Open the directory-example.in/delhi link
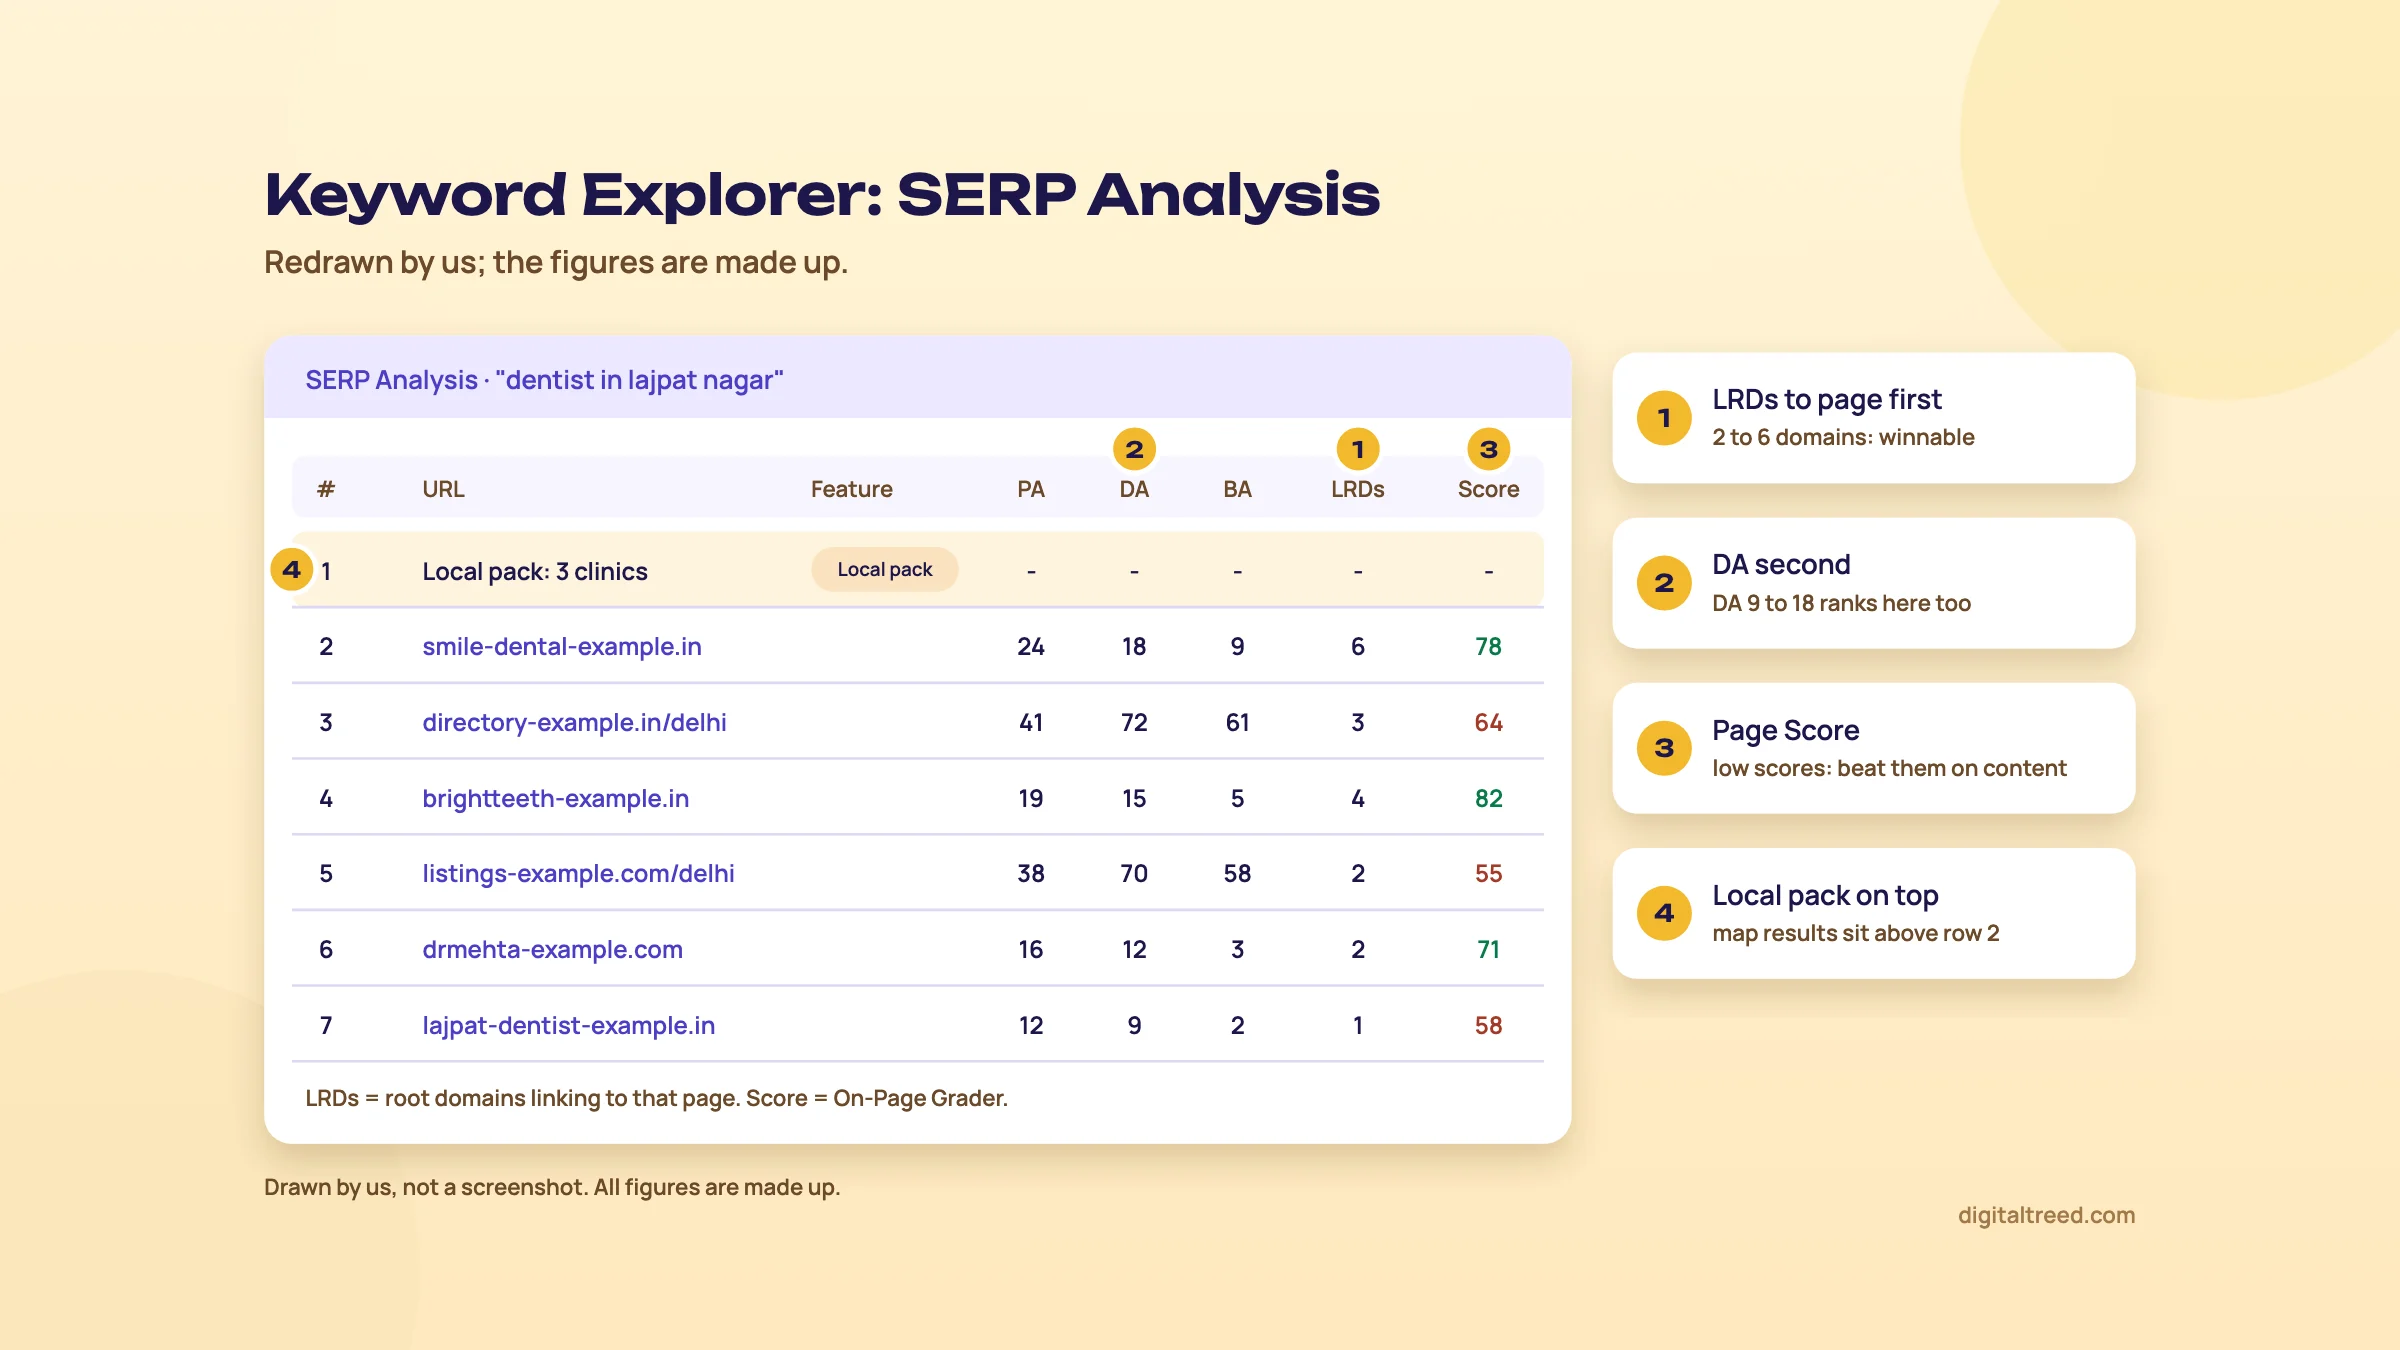Image resolution: width=2400 pixels, height=1350 pixels. [574, 722]
